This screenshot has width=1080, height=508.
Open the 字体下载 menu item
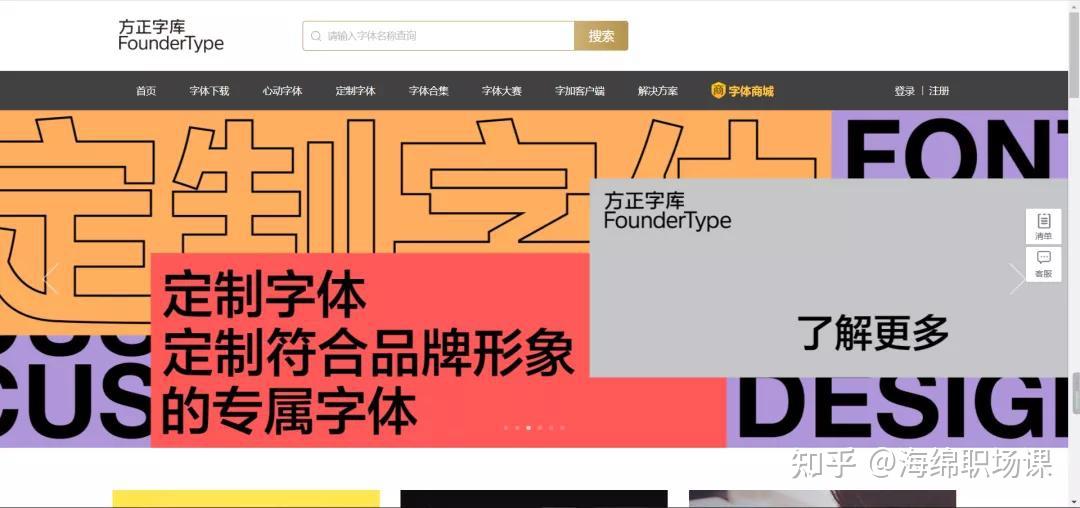pyautogui.click(x=209, y=91)
